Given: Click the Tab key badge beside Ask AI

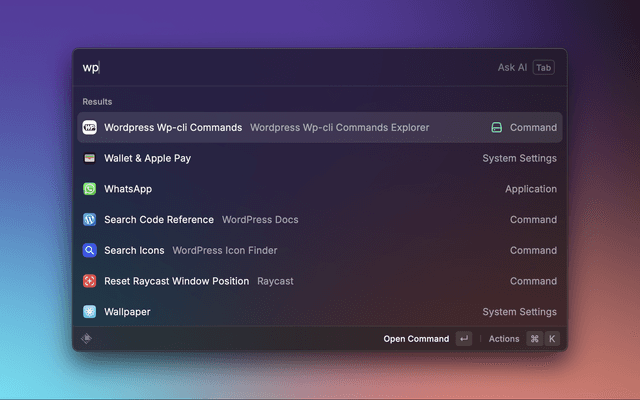Looking at the screenshot, I should pos(543,68).
